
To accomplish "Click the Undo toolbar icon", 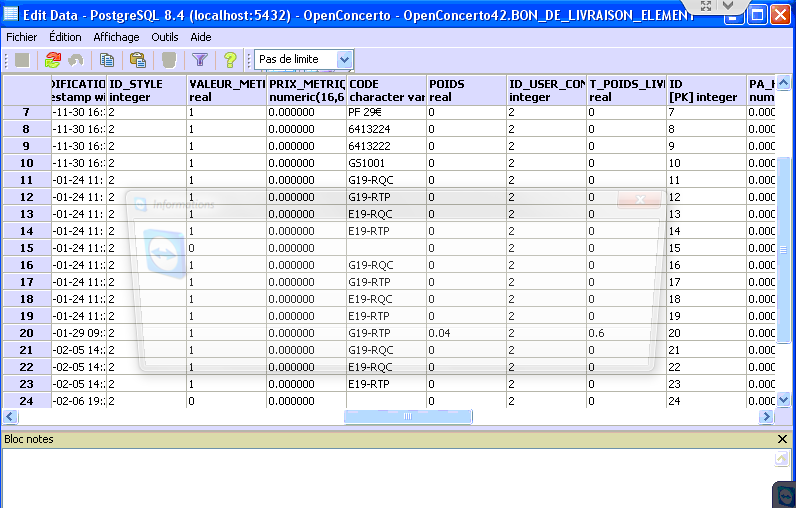I will point(76,60).
